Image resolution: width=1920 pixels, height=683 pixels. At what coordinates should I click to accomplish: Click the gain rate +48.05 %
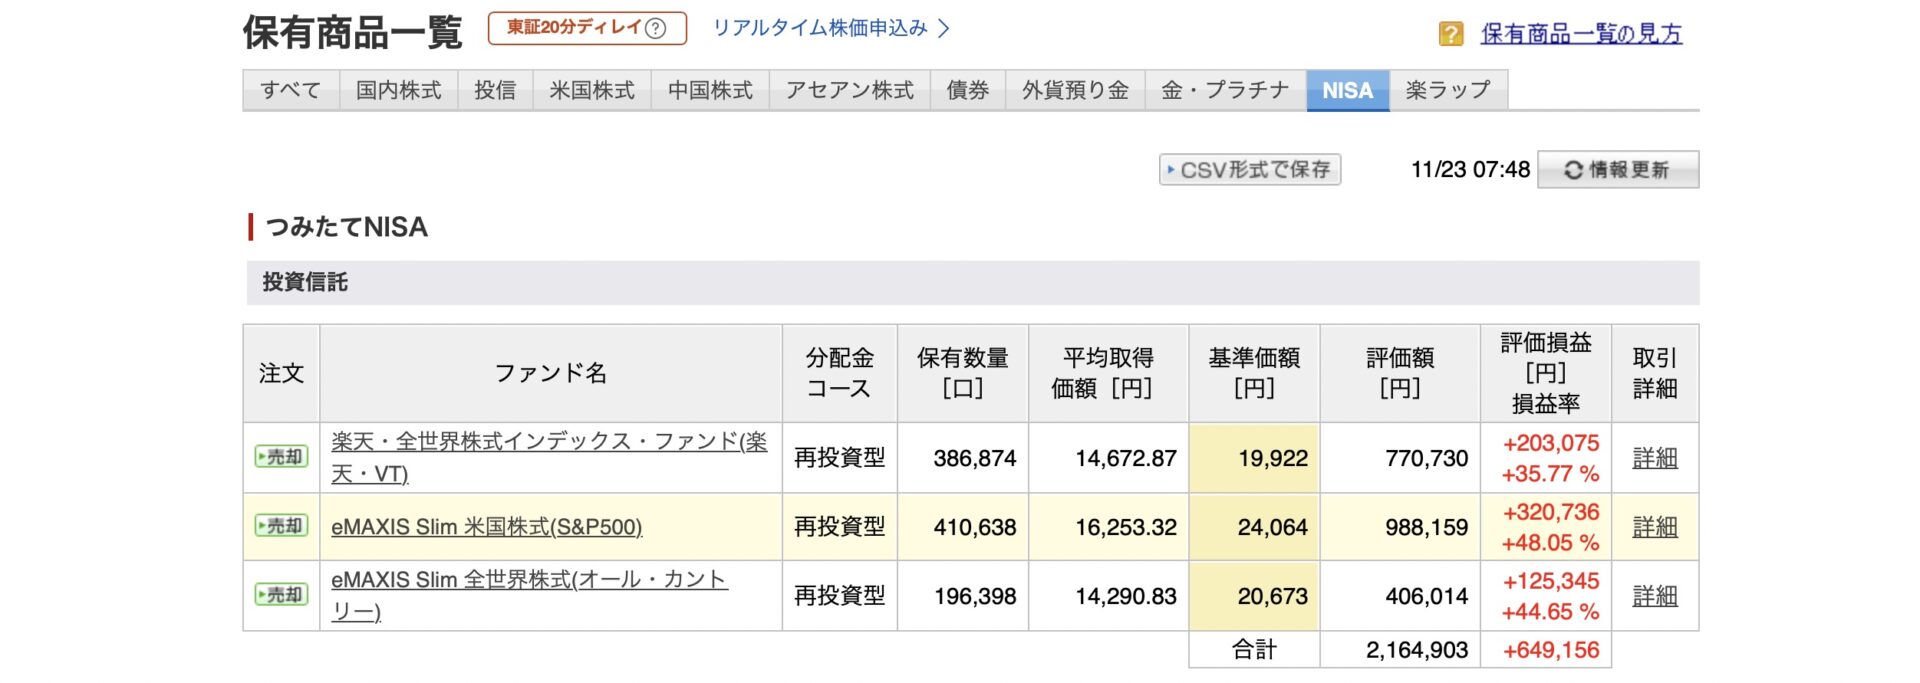pos(1551,543)
